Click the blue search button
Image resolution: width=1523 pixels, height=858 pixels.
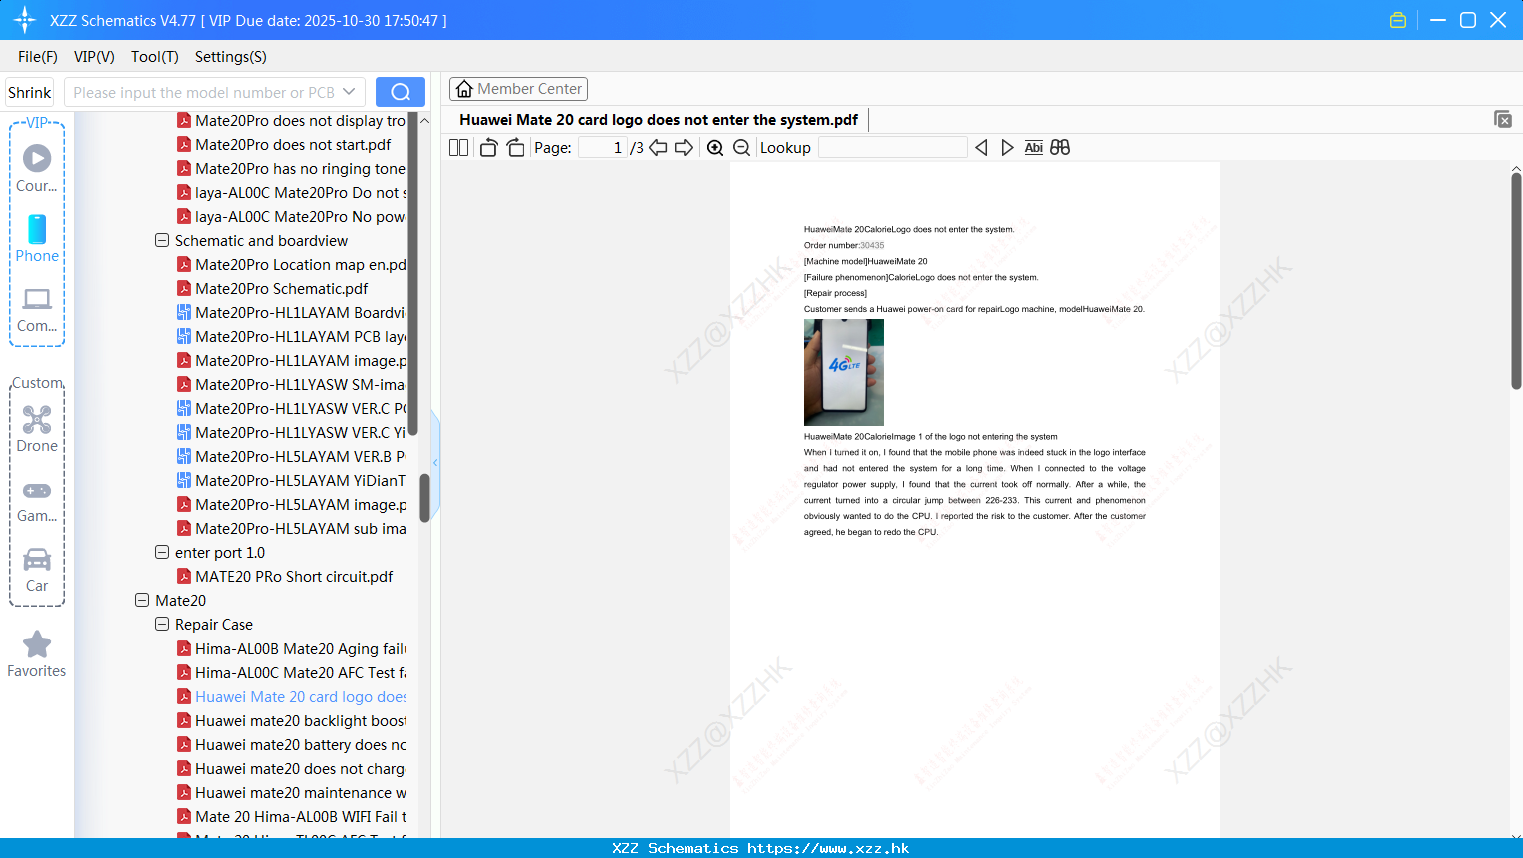tap(400, 92)
